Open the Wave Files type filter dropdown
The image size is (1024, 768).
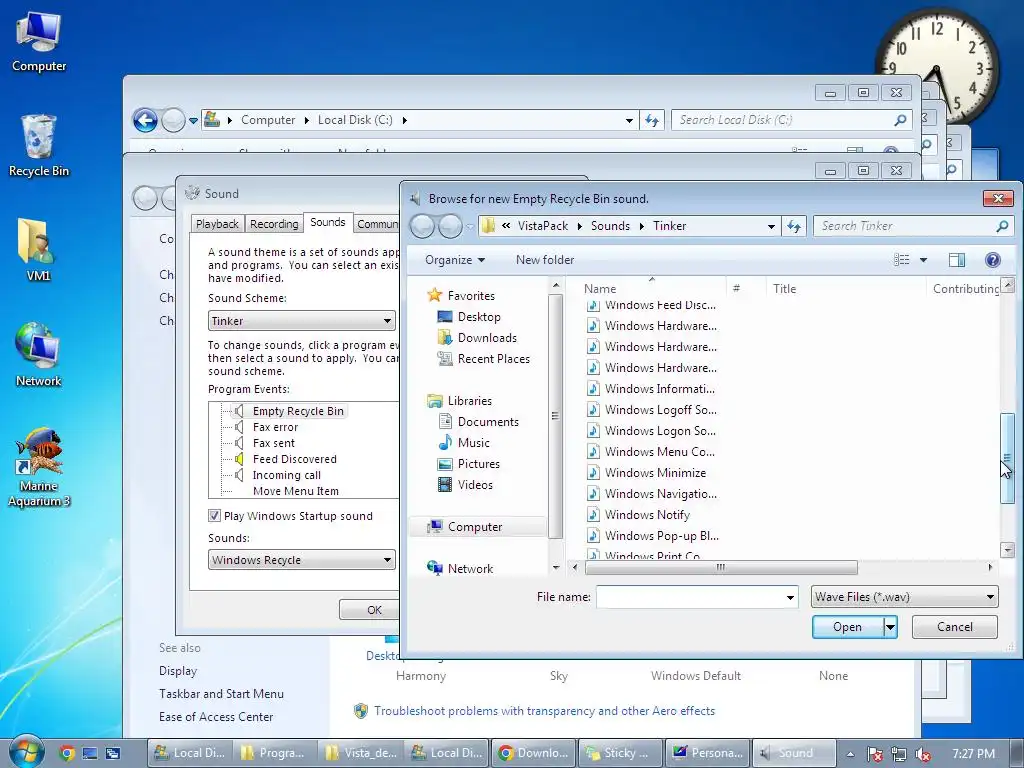[x=904, y=597]
